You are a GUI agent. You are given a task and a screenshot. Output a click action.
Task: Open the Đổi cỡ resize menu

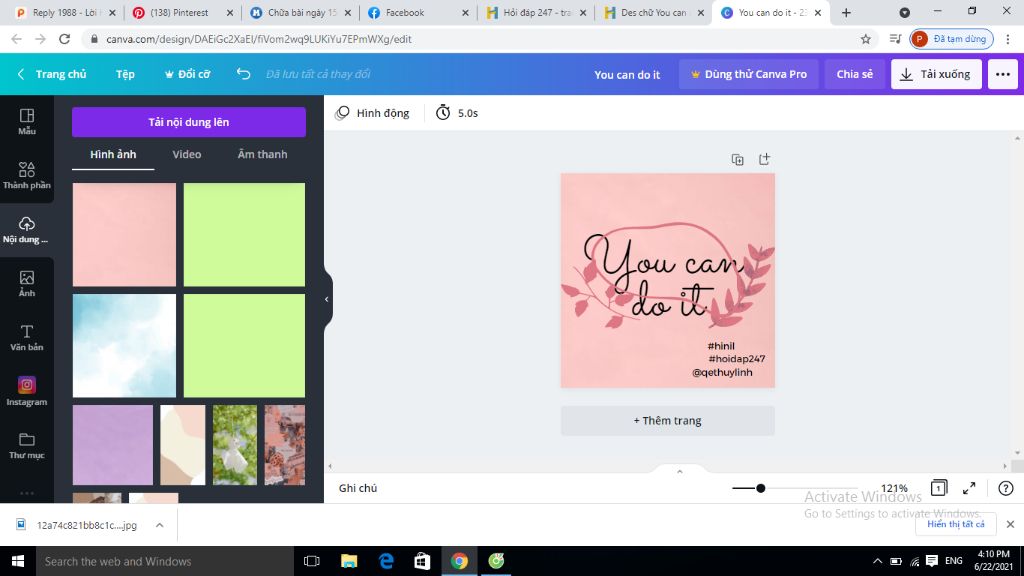point(187,74)
